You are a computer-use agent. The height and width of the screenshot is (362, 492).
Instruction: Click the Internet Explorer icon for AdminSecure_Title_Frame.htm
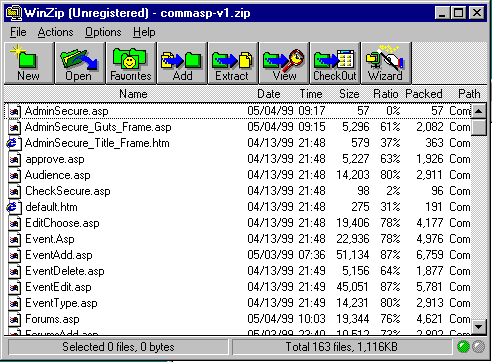point(14,143)
